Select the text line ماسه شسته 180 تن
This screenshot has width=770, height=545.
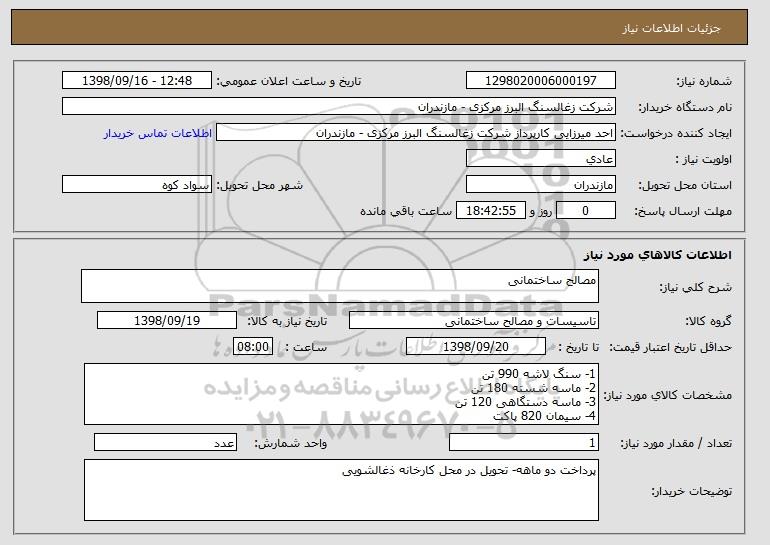[533, 388]
